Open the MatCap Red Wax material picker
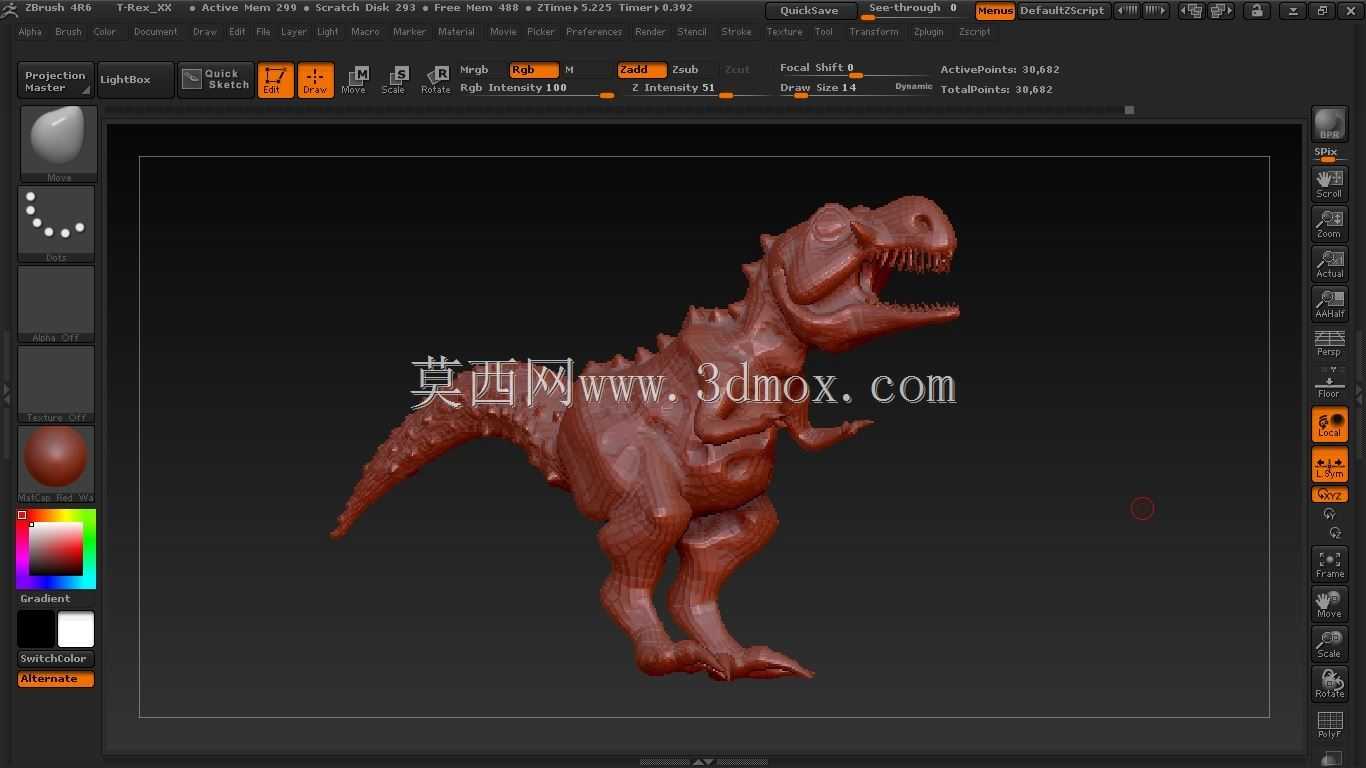The image size is (1366, 768). (x=56, y=463)
